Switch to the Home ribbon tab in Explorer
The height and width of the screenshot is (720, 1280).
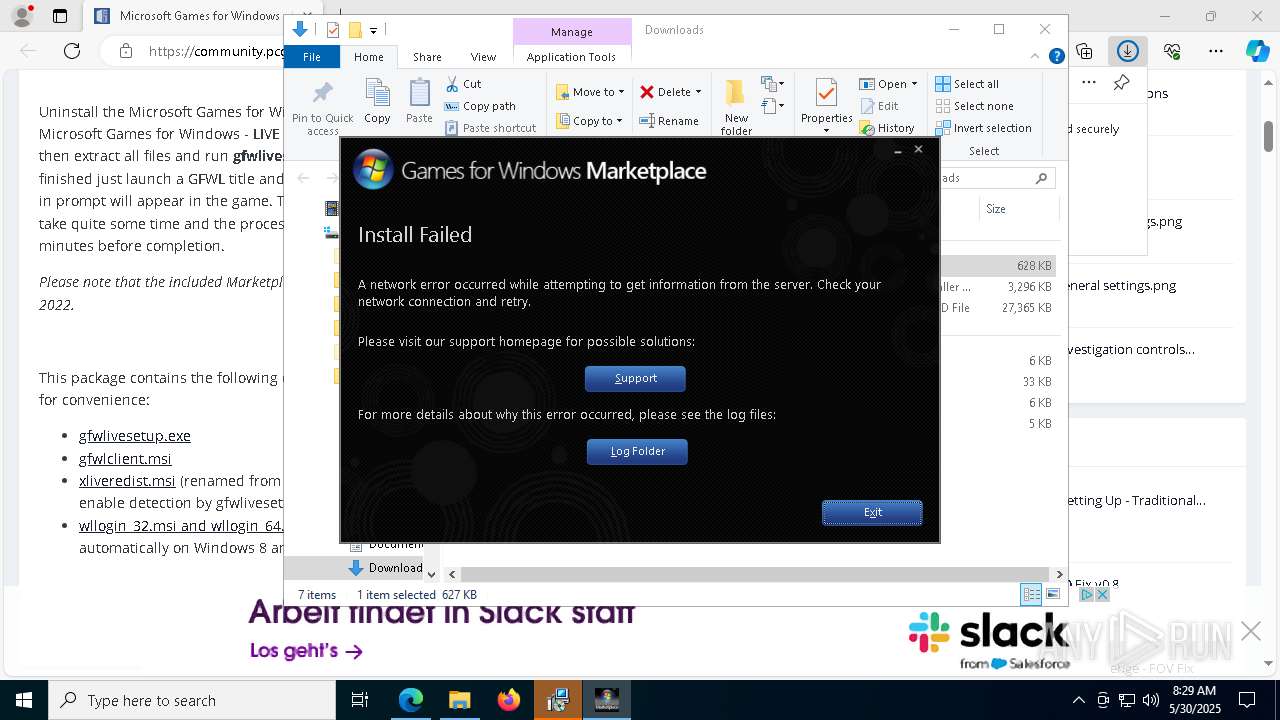368,57
